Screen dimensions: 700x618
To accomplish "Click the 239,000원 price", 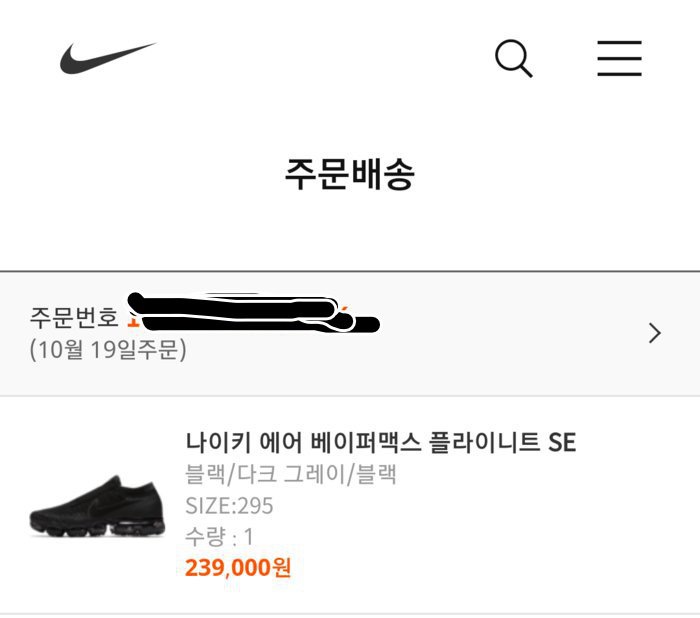I will [238, 568].
